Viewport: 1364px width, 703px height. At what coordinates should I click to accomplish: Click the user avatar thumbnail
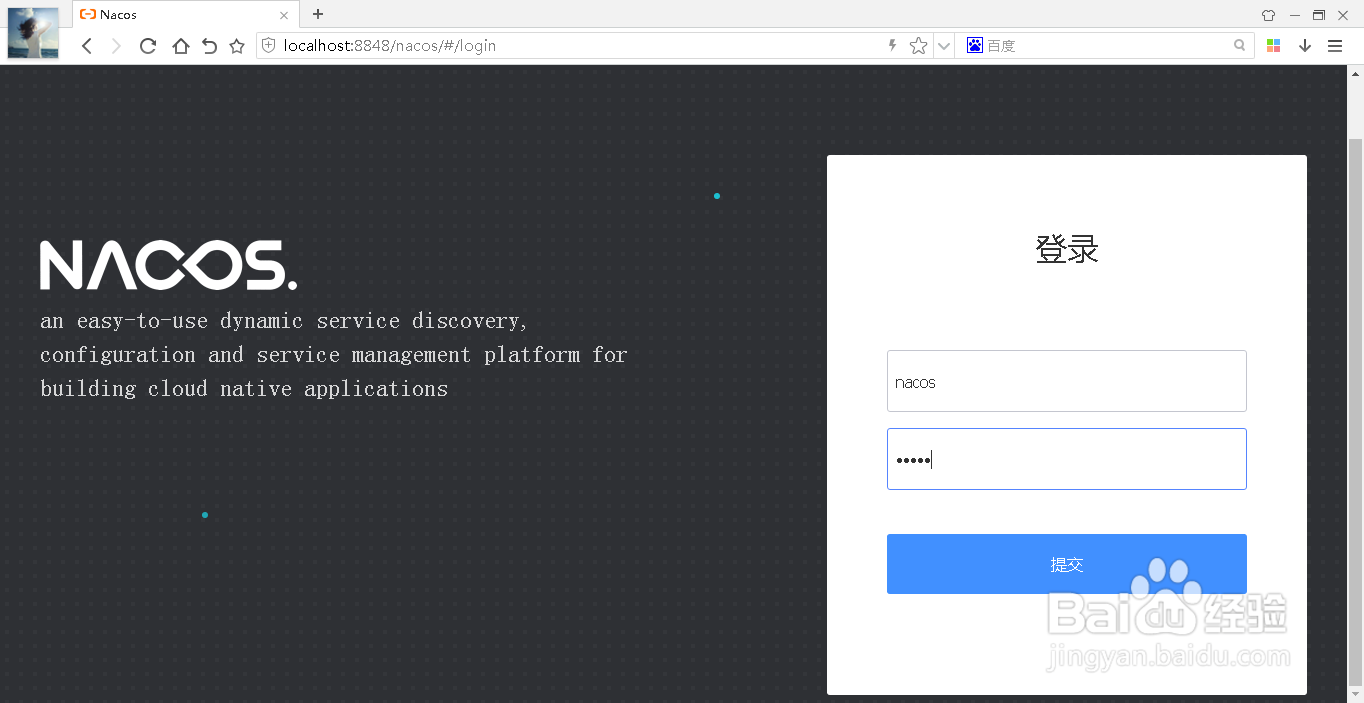(x=33, y=32)
